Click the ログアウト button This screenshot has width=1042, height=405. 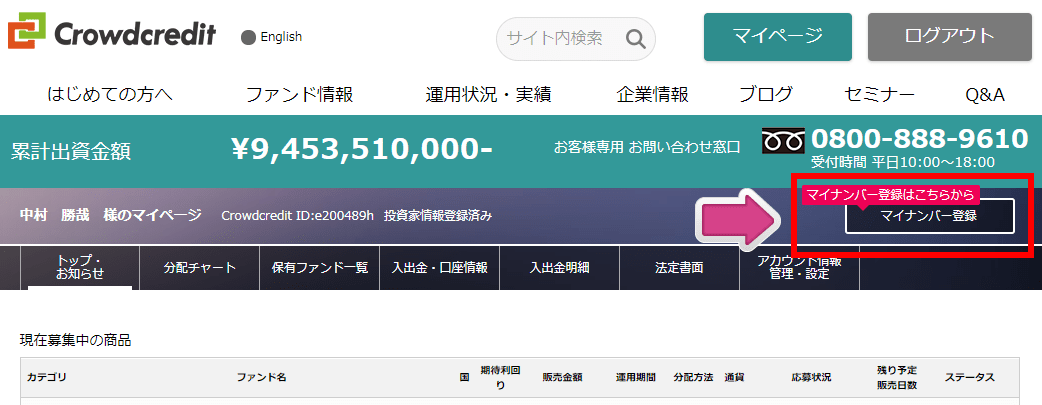point(950,37)
